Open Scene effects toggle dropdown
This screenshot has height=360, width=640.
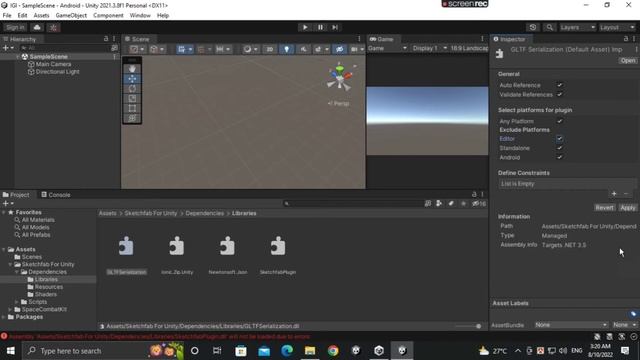(x=321, y=49)
